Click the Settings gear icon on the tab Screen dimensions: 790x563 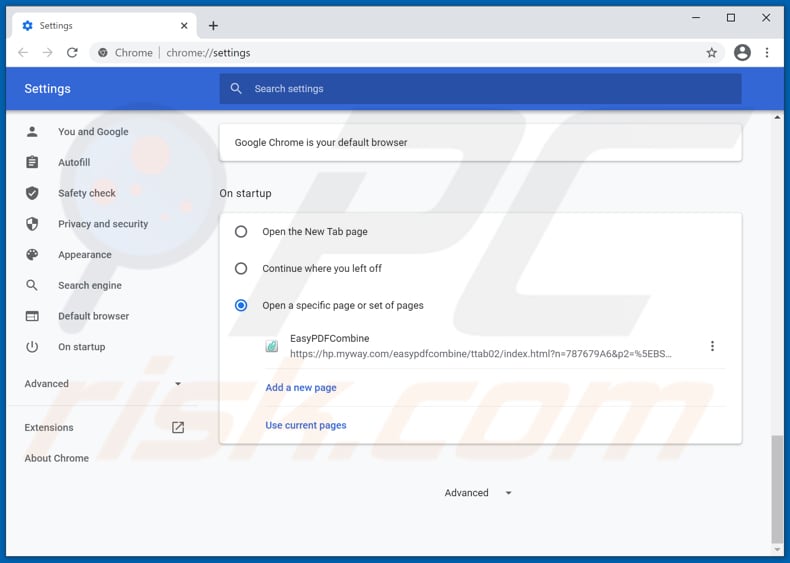pos(27,25)
